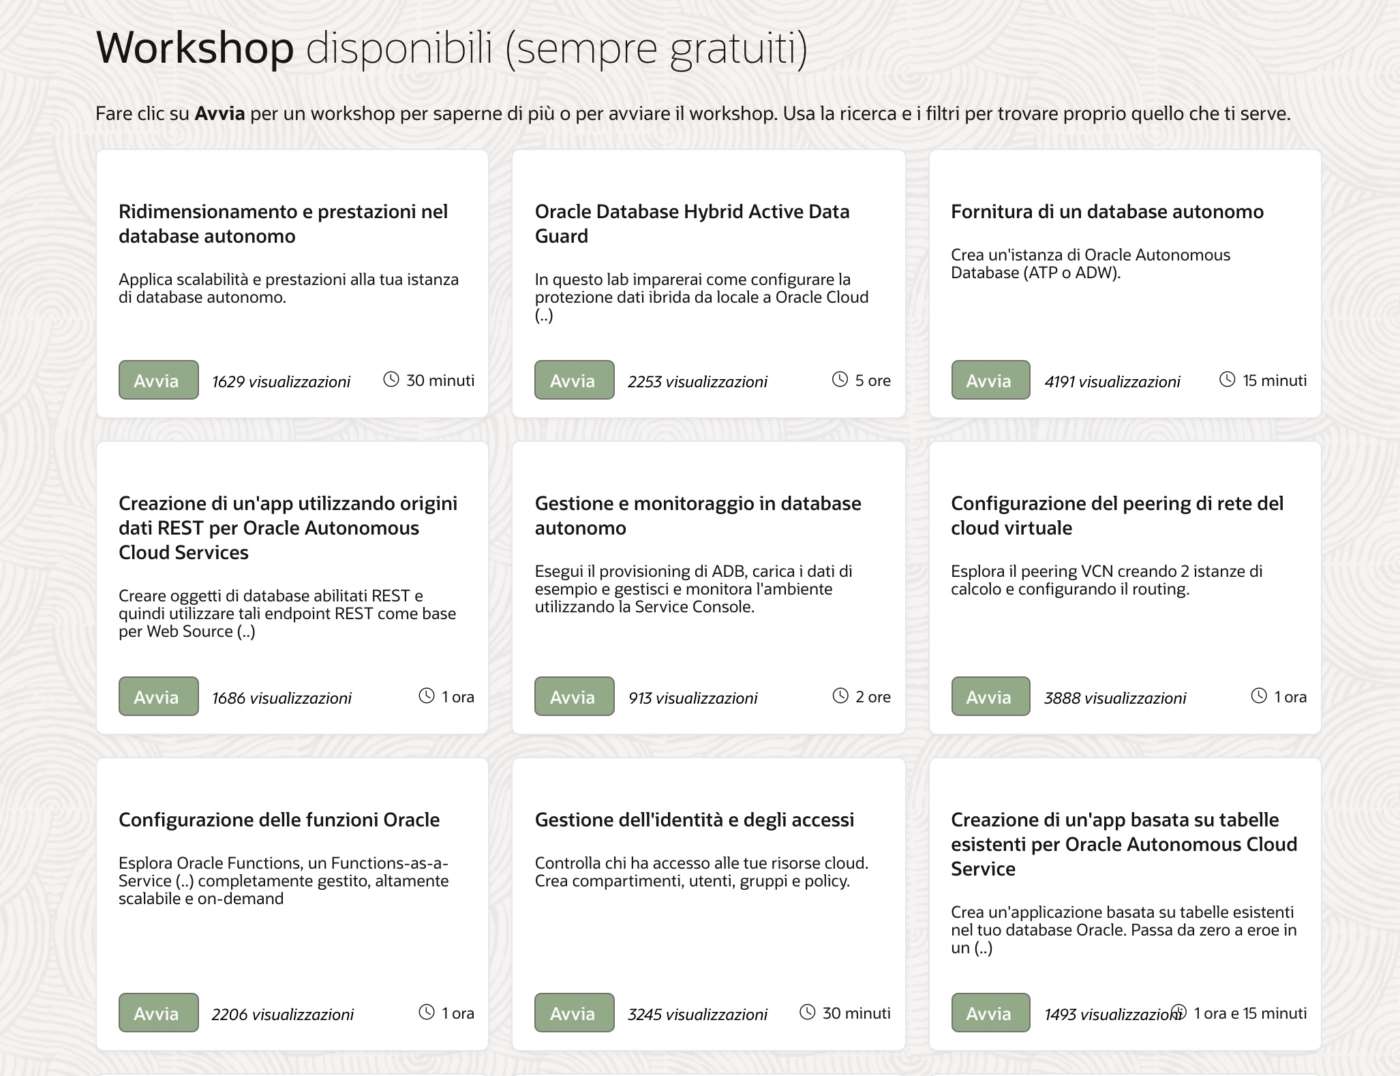Click the clock icon beside 2 ore
The width and height of the screenshot is (1400, 1076).
click(x=840, y=696)
